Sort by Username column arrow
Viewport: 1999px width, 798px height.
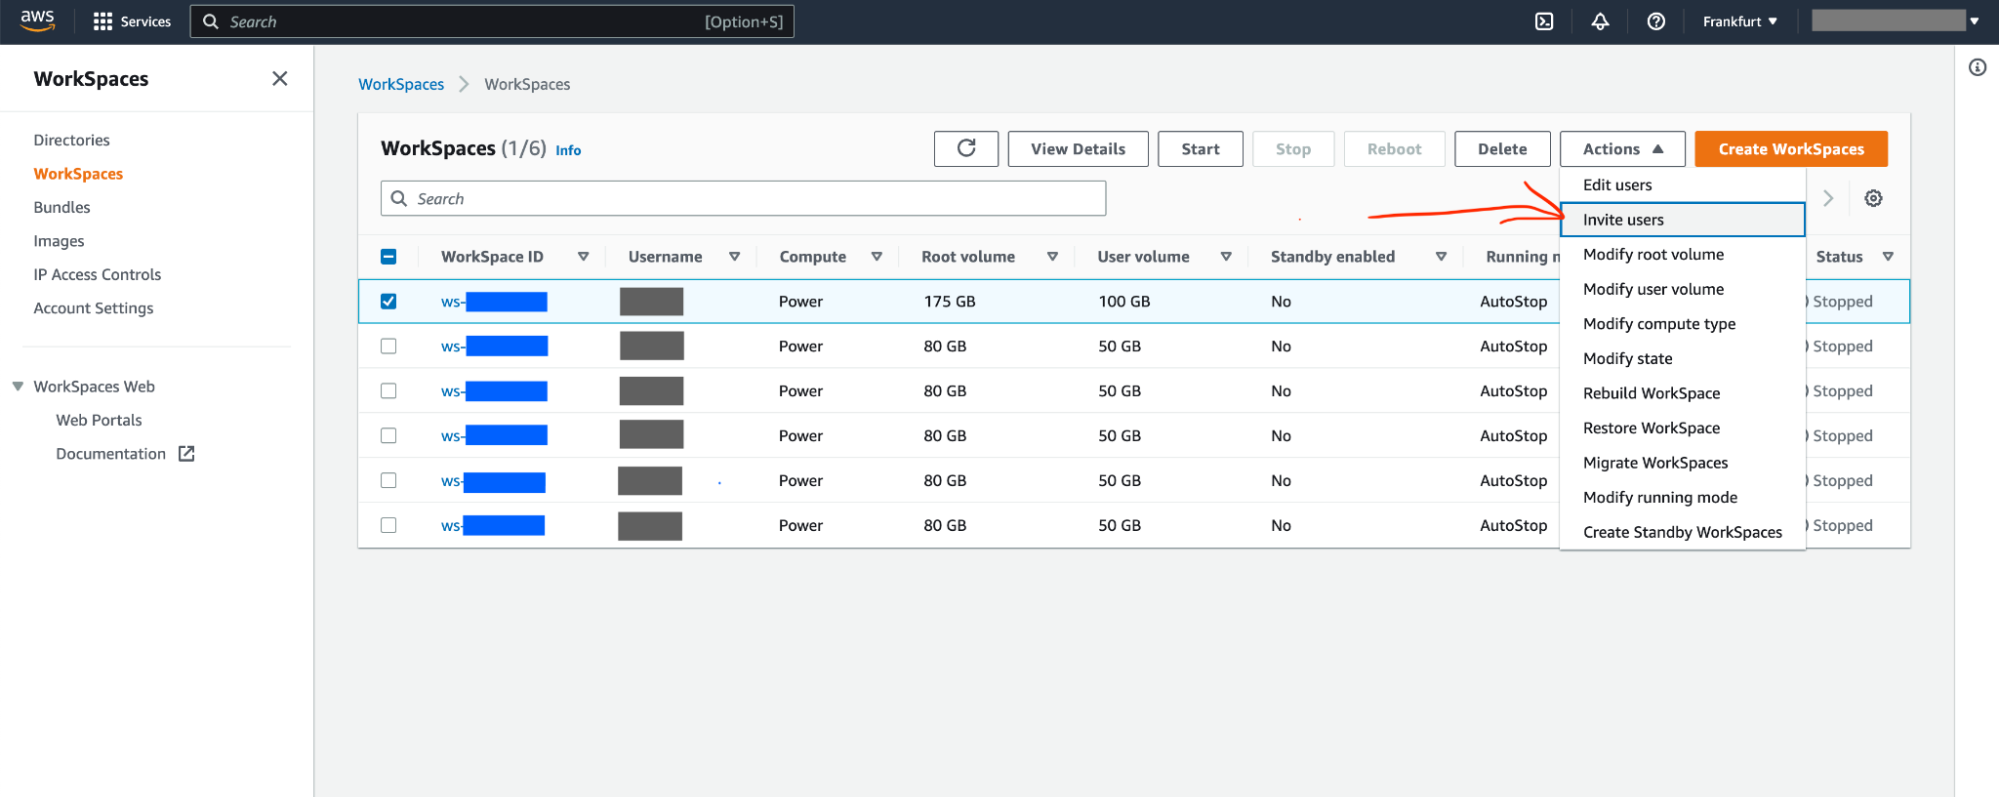coord(734,257)
